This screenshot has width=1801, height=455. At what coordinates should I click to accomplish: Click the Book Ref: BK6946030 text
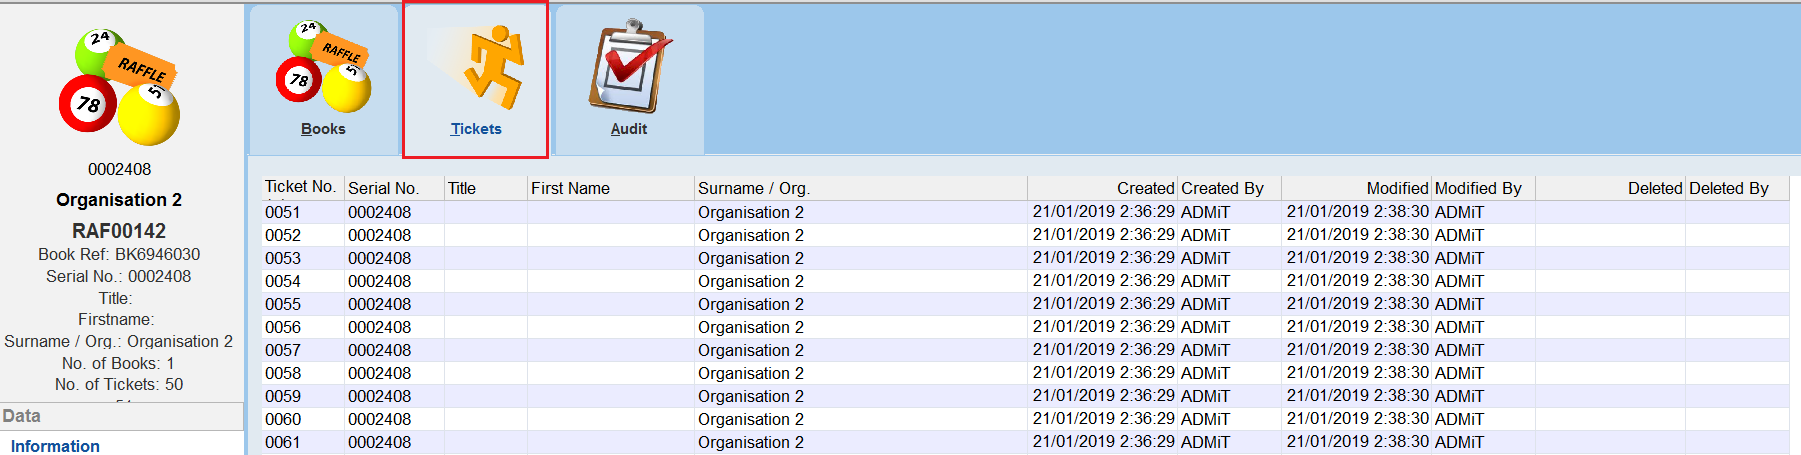pyautogui.click(x=119, y=254)
